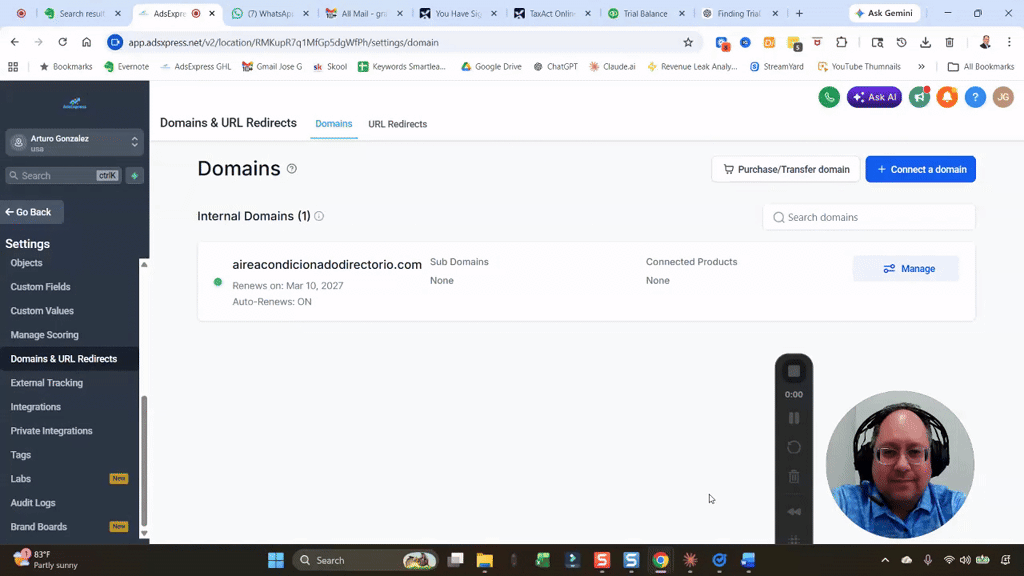Open the weather widget on taskbar

tap(46, 560)
